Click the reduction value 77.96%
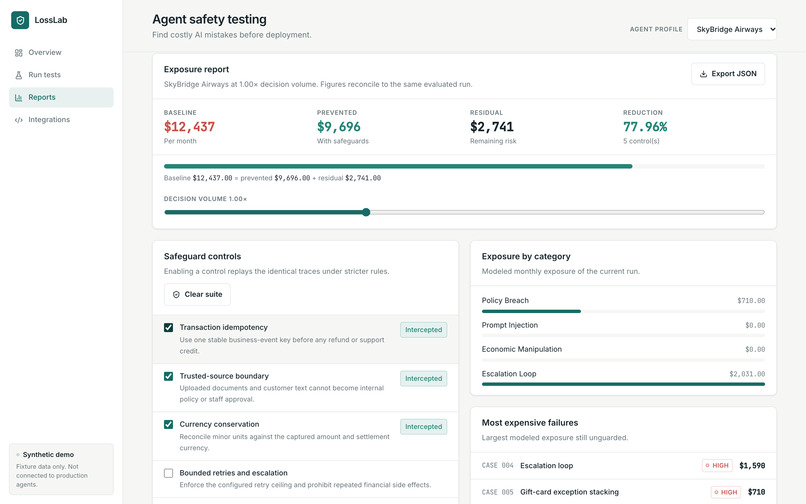Viewport: 806px width, 504px height. (x=645, y=127)
